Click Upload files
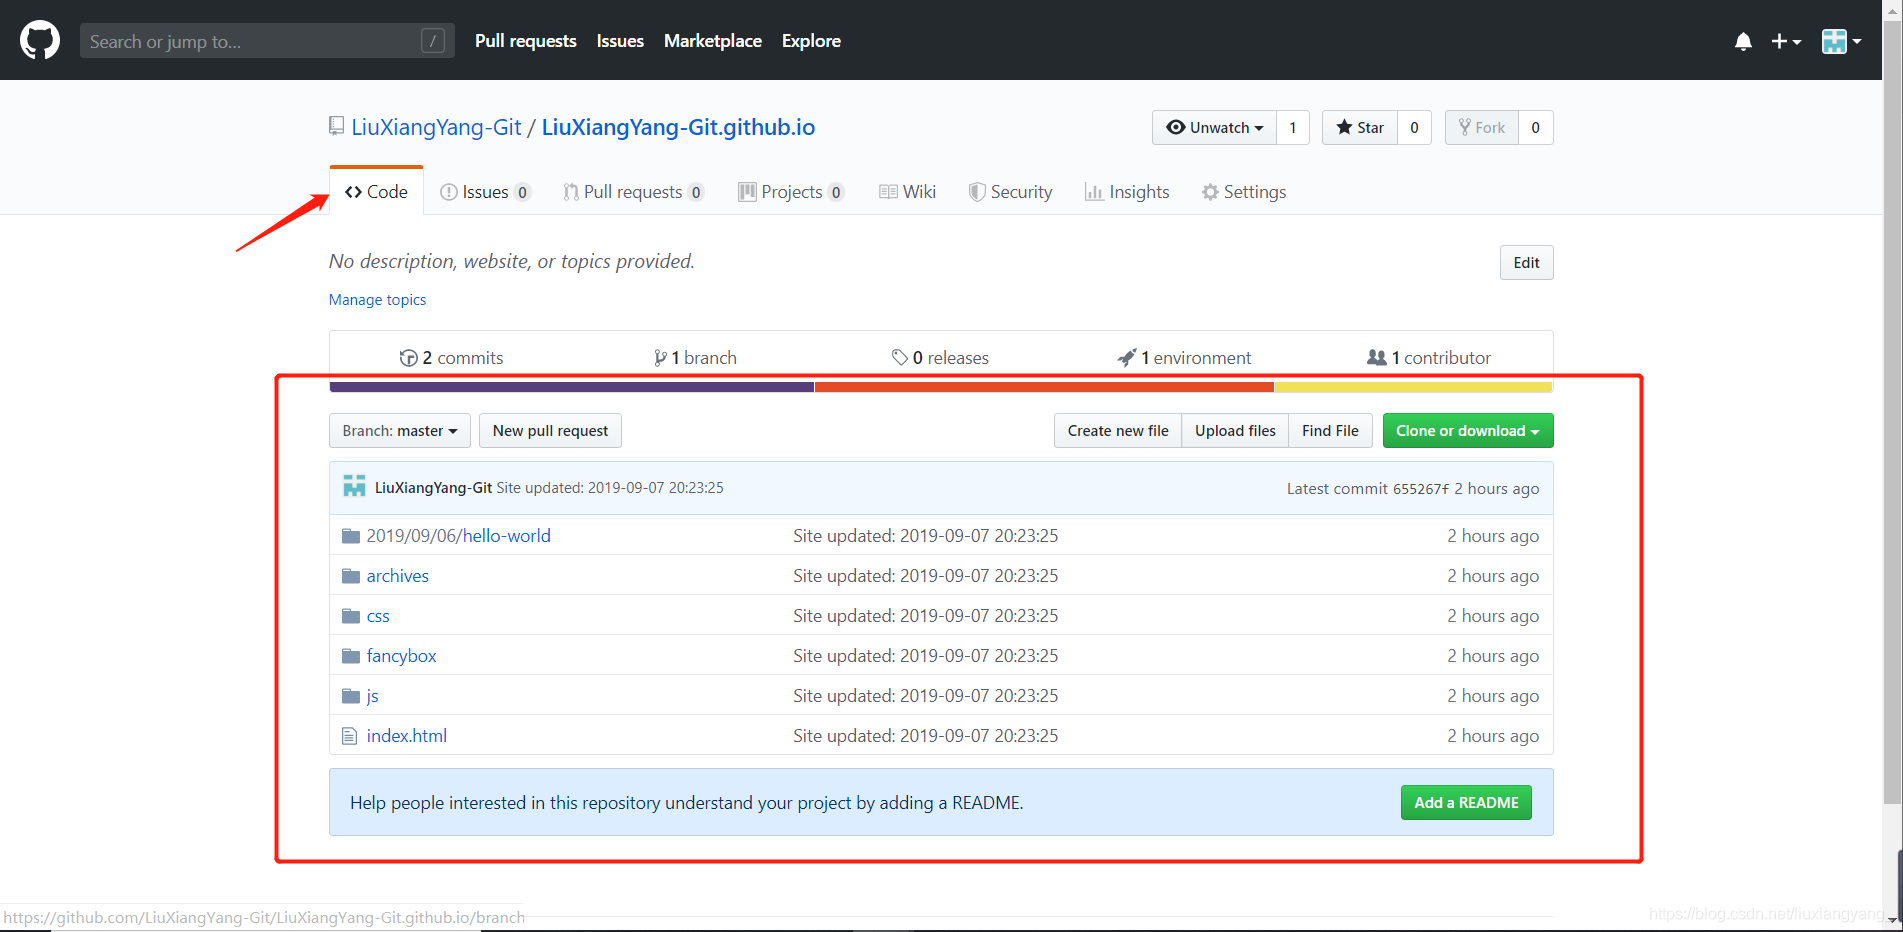Screen dimensions: 1903x932 coord(1235,430)
